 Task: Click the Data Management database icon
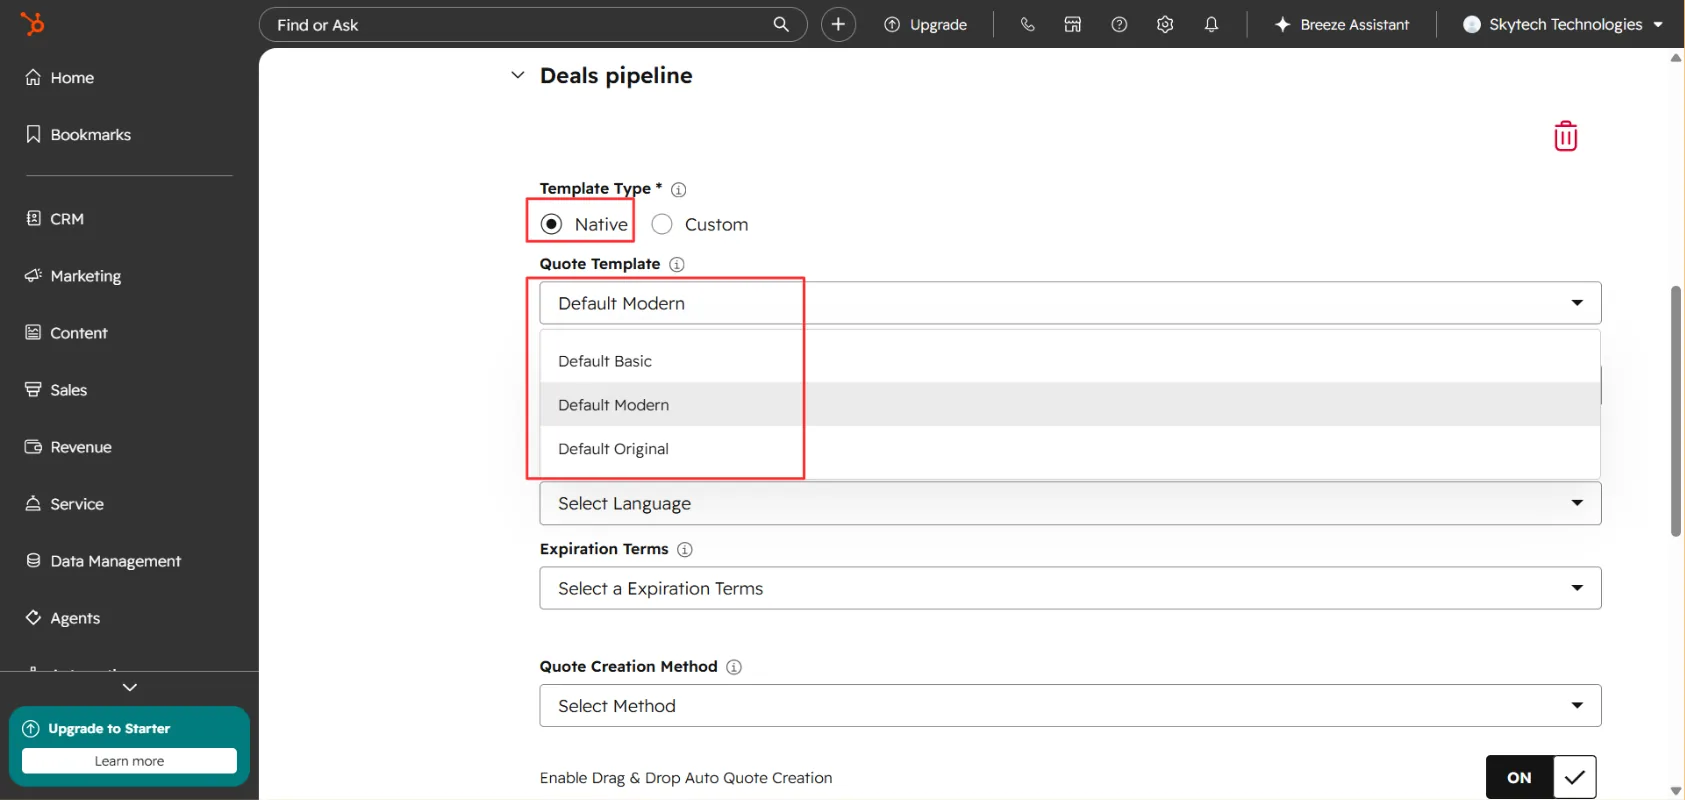[33, 560]
